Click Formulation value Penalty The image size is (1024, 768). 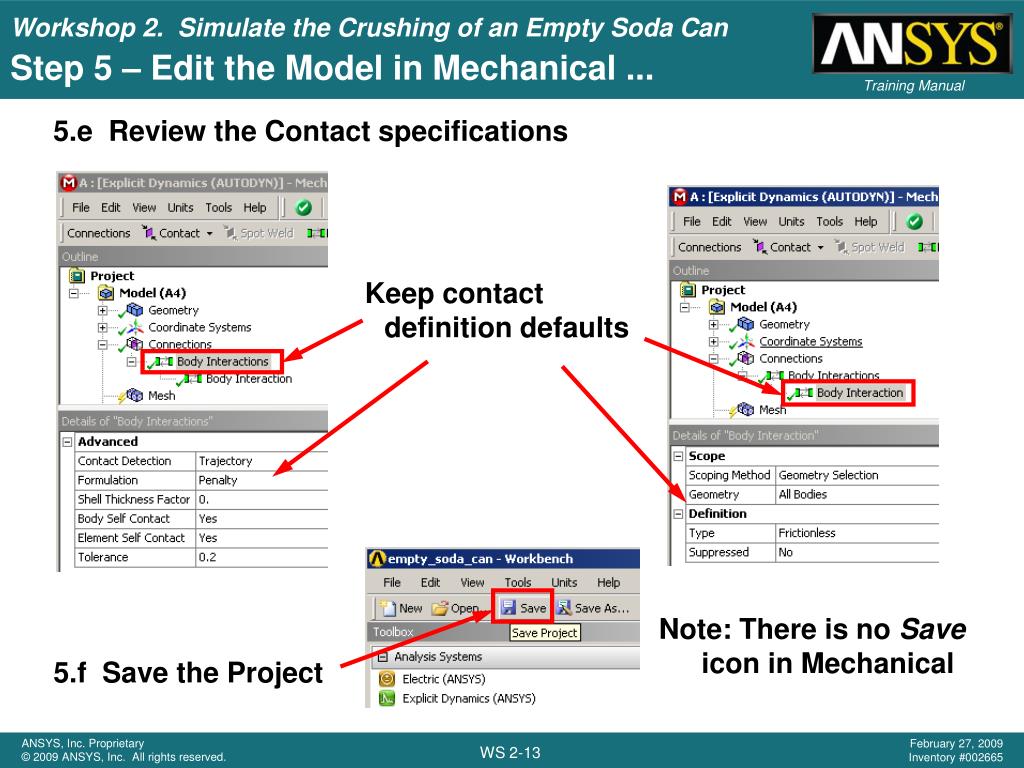pos(261,480)
